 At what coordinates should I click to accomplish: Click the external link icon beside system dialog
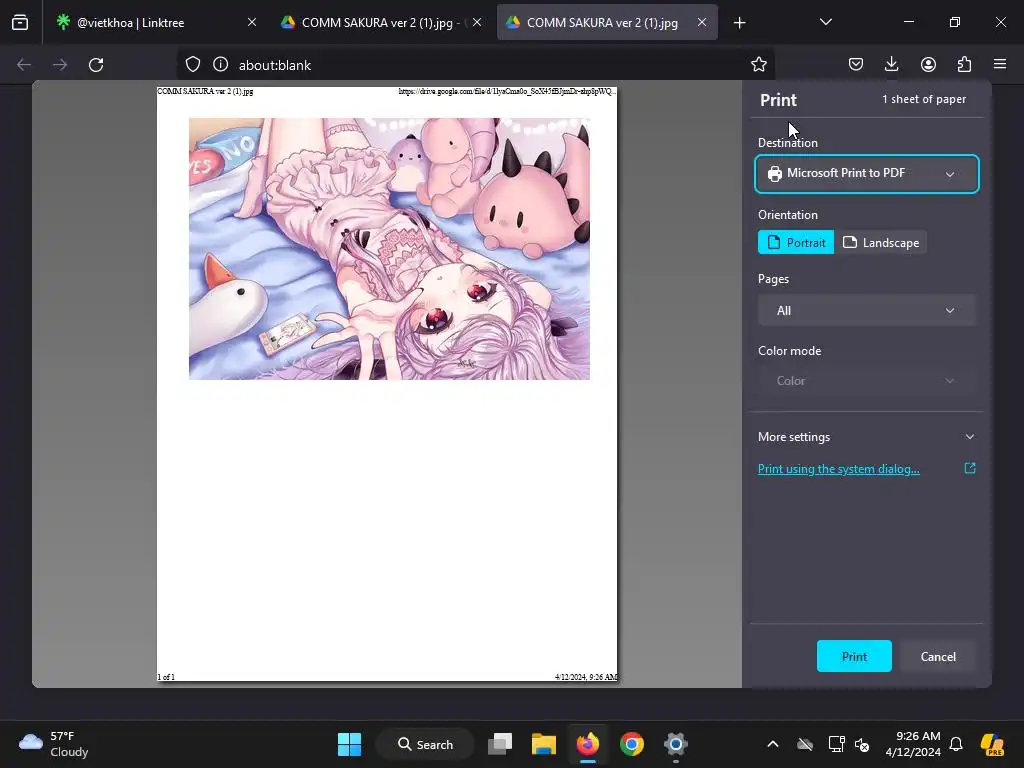pos(970,468)
